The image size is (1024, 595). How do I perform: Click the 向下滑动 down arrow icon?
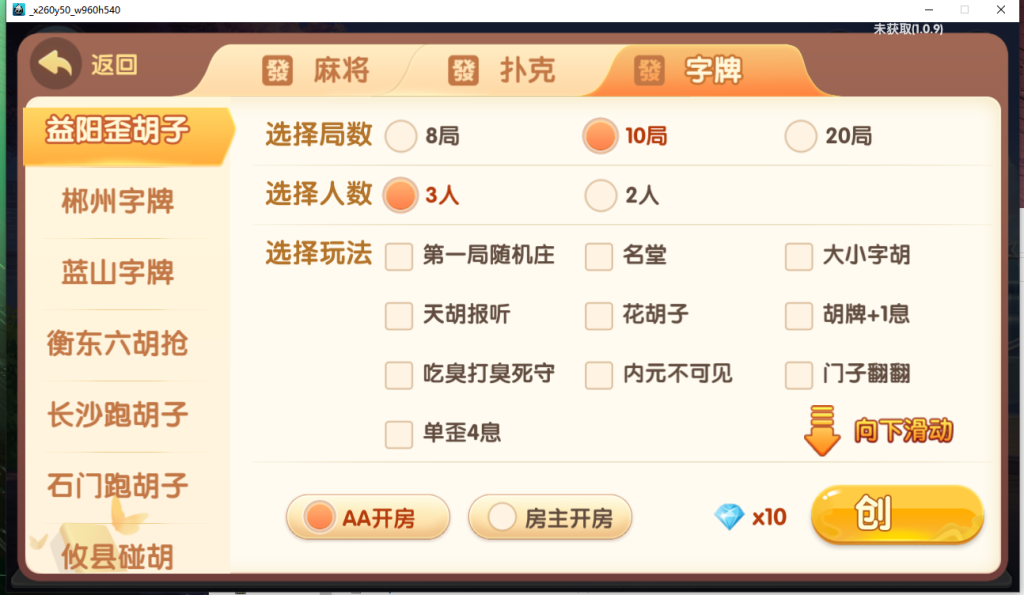822,432
